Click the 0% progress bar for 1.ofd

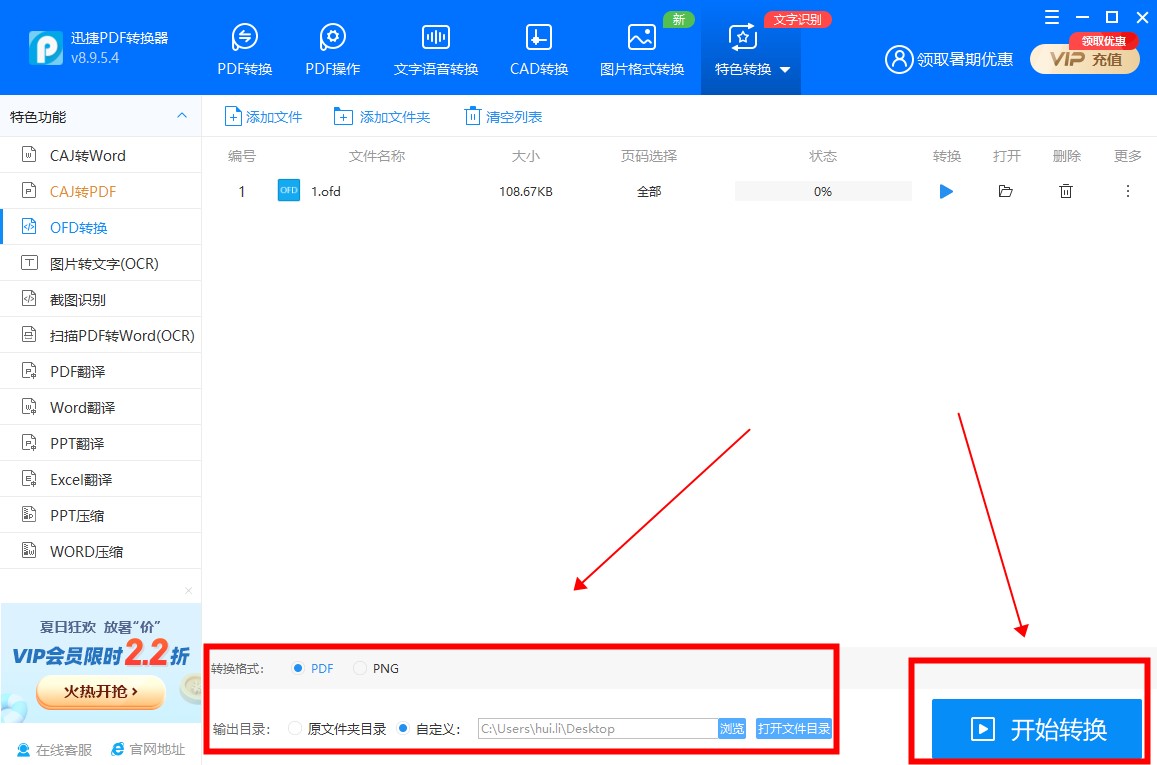(x=822, y=191)
